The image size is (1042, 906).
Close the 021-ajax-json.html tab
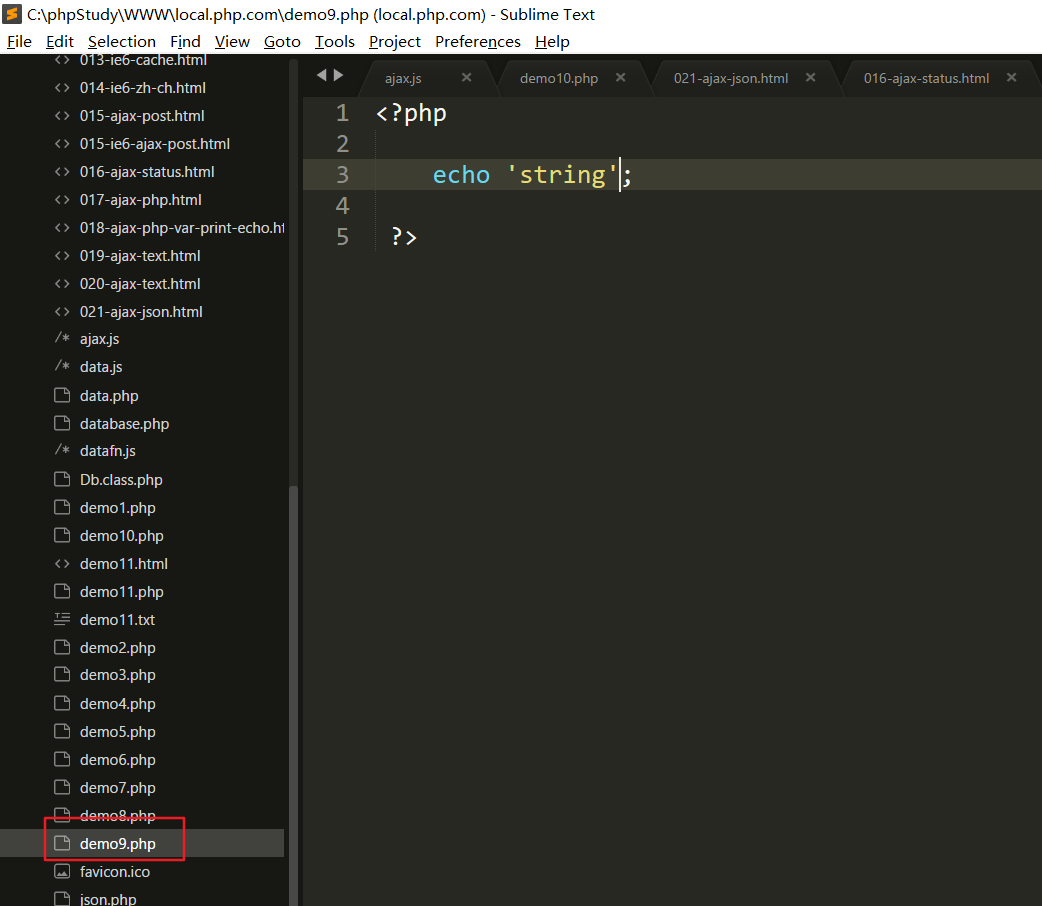pyautogui.click(x=810, y=78)
